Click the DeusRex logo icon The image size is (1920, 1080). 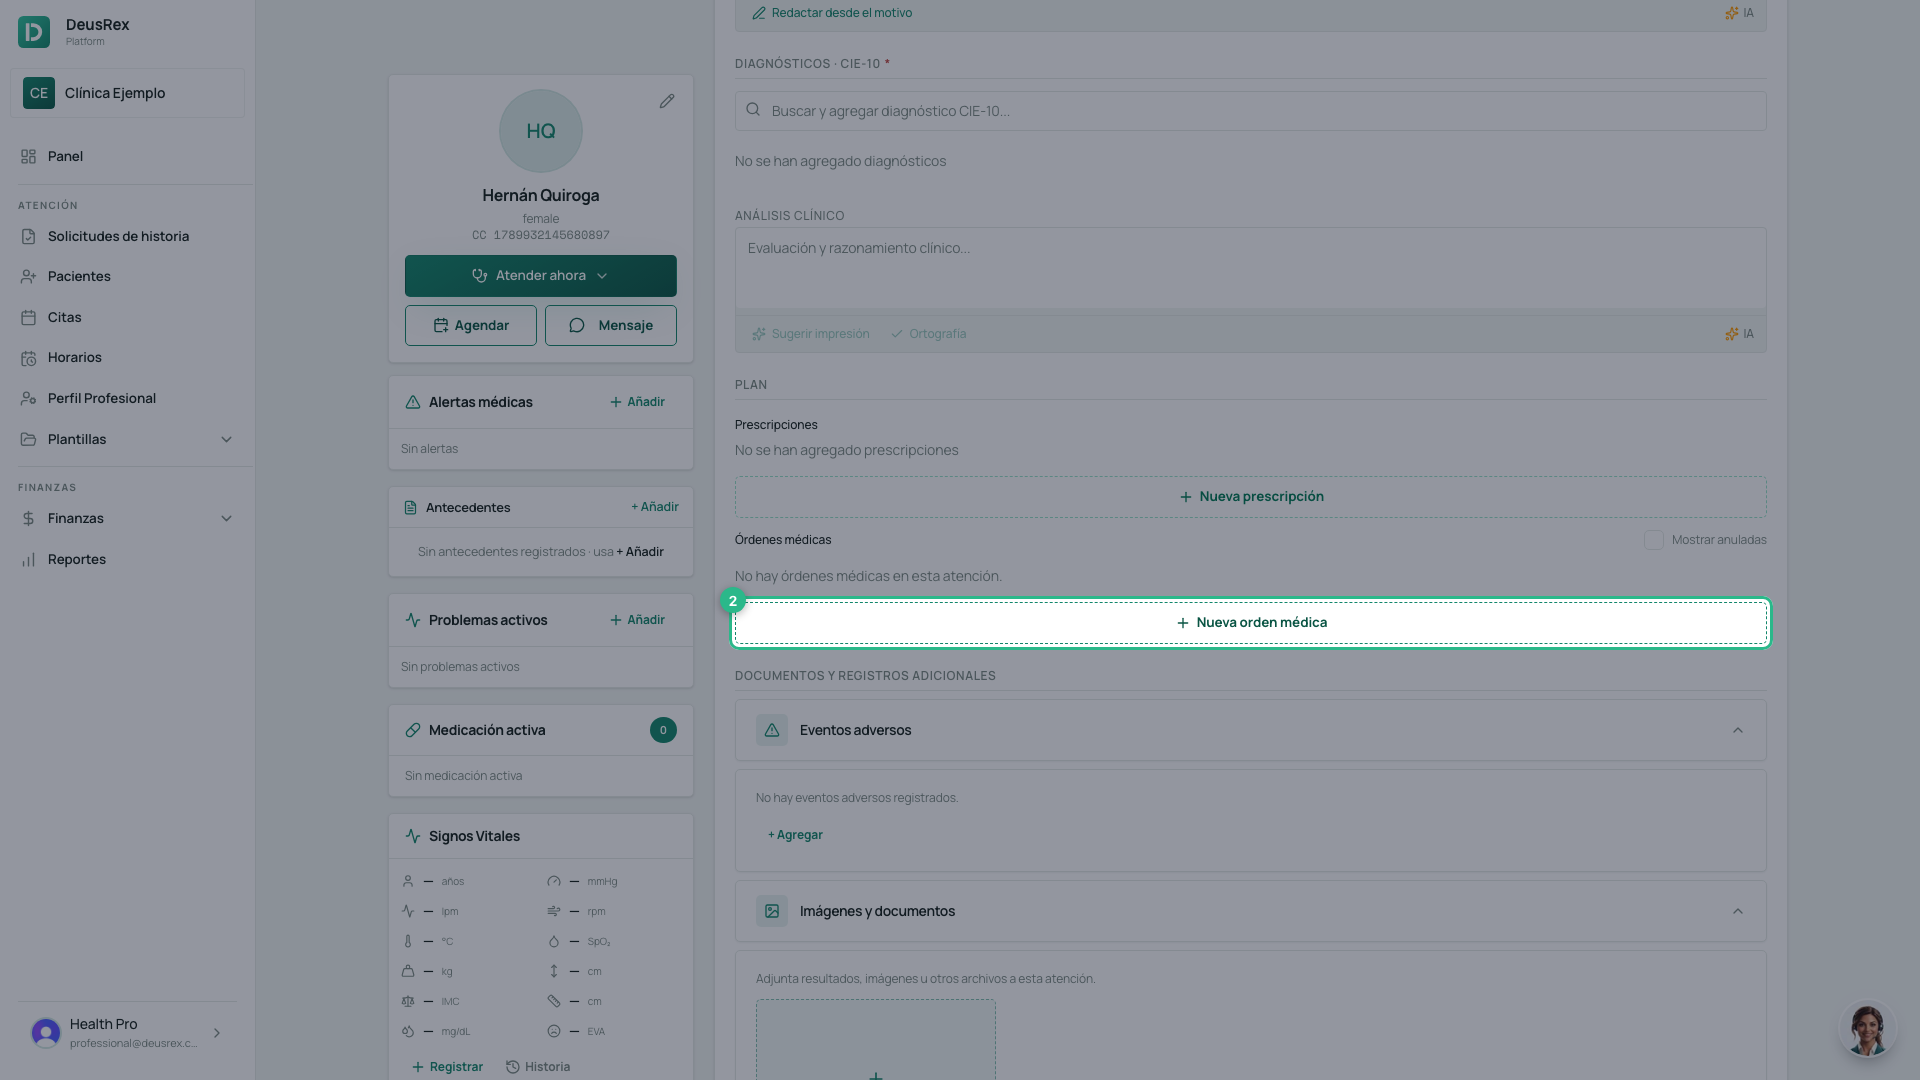pyautogui.click(x=34, y=32)
